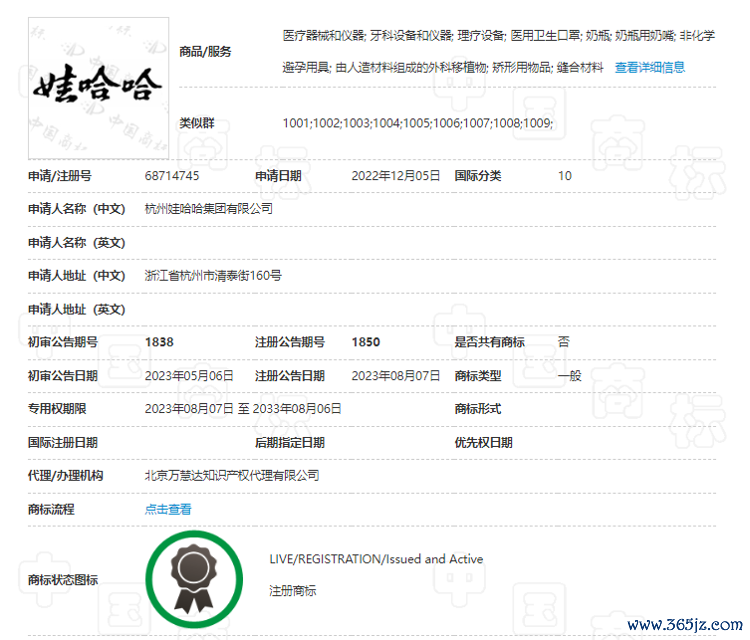The height and width of the screenshot is (640, 750).
Task: Select the LIVE/REGISTRATION/Issued and Active status text
Action: [376, 559]
